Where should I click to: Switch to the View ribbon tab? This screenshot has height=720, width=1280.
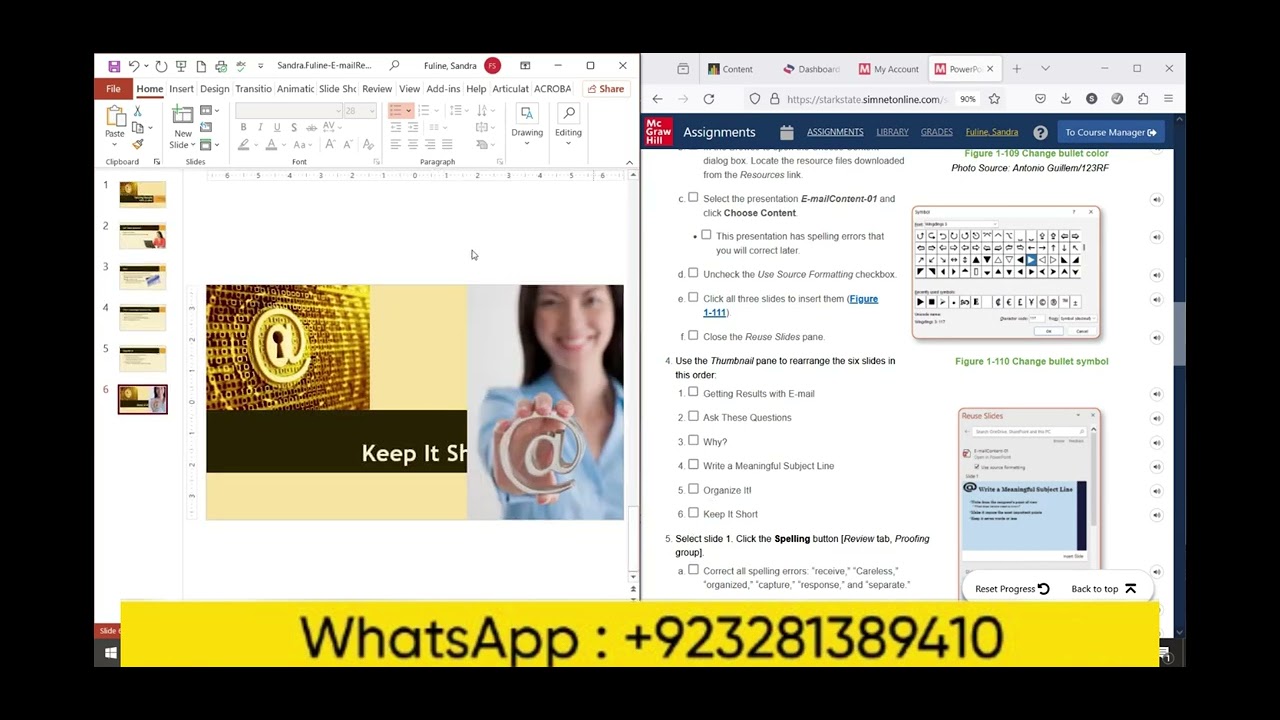coord(409,89)
